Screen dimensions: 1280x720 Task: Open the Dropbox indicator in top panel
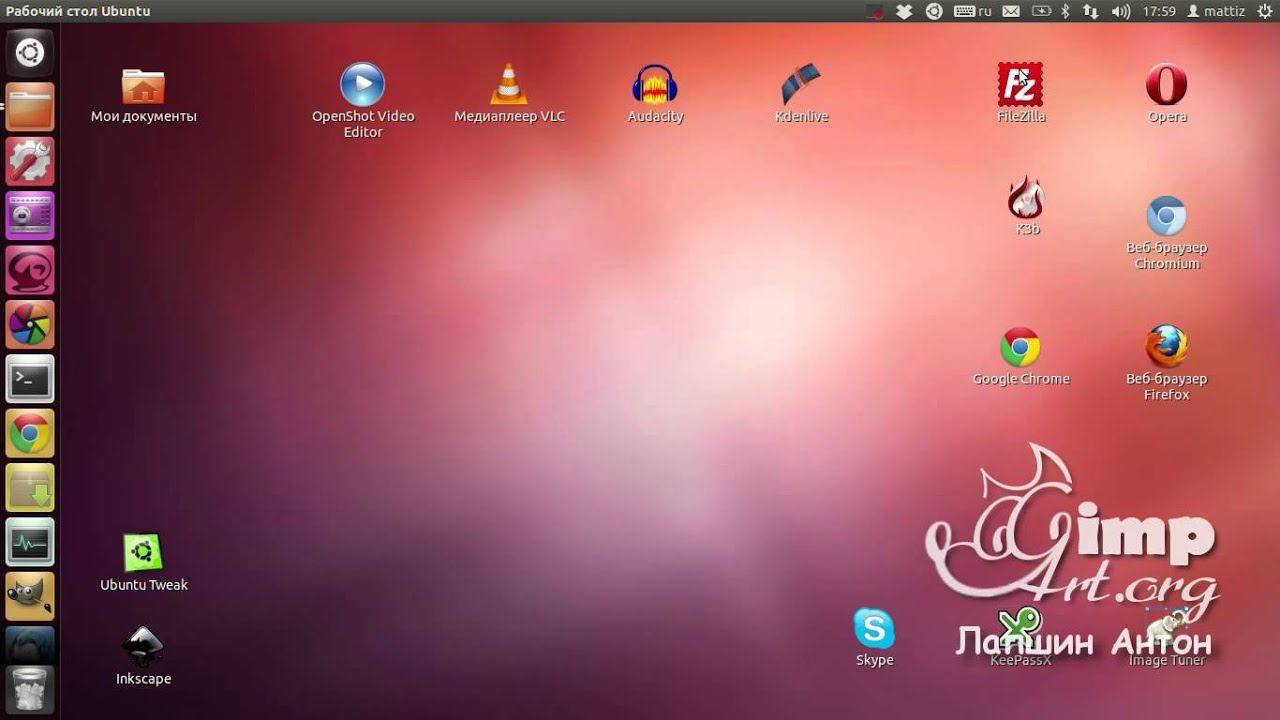(904, 11)
